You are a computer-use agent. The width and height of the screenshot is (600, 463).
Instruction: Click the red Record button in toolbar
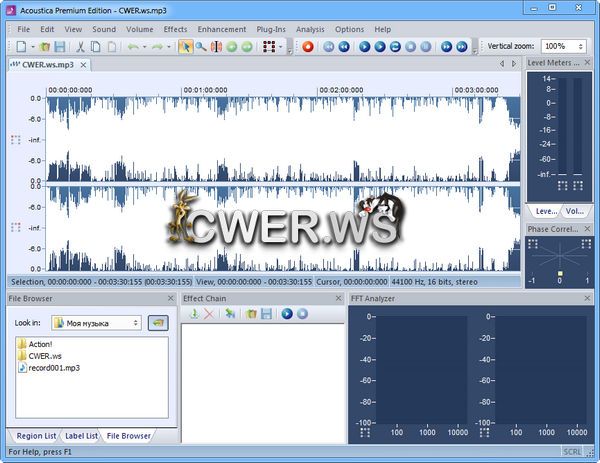pyautogui.click(x=308, y=46)
